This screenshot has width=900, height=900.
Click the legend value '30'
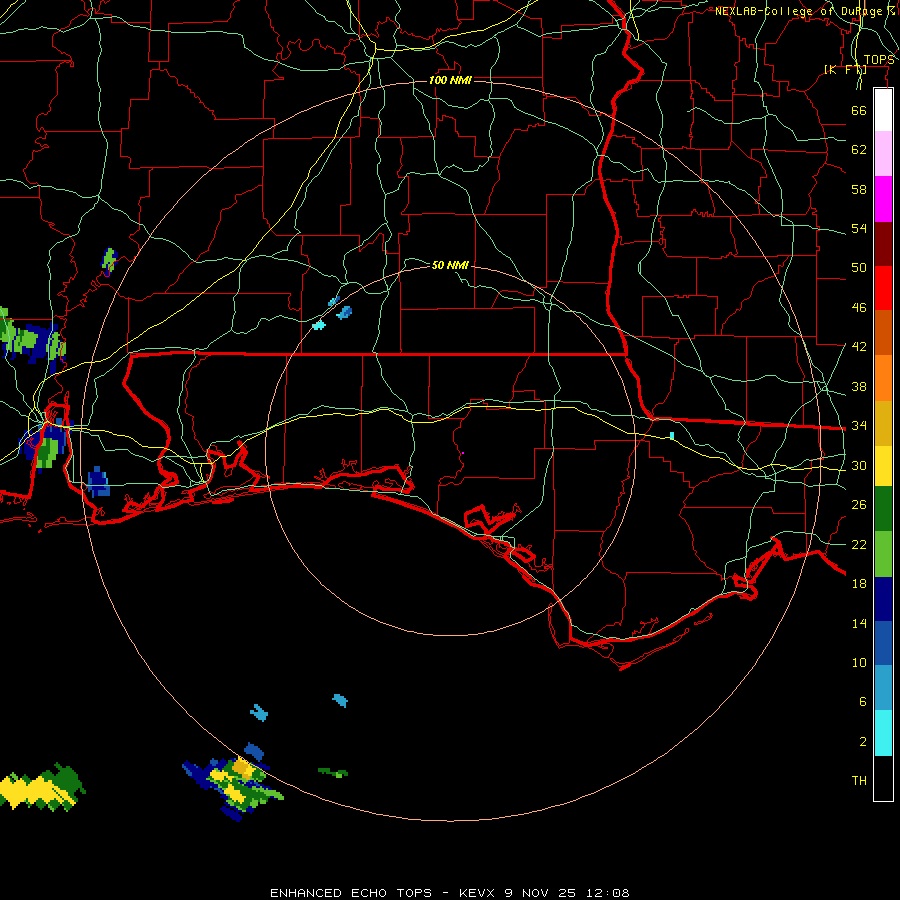point(859,465)
